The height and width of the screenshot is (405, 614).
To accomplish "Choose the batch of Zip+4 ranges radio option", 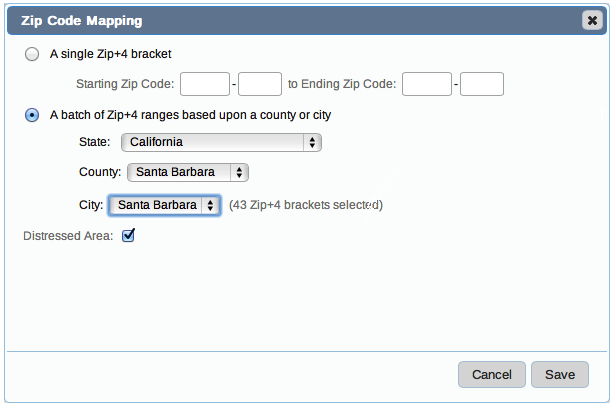I will pos(32,115).
